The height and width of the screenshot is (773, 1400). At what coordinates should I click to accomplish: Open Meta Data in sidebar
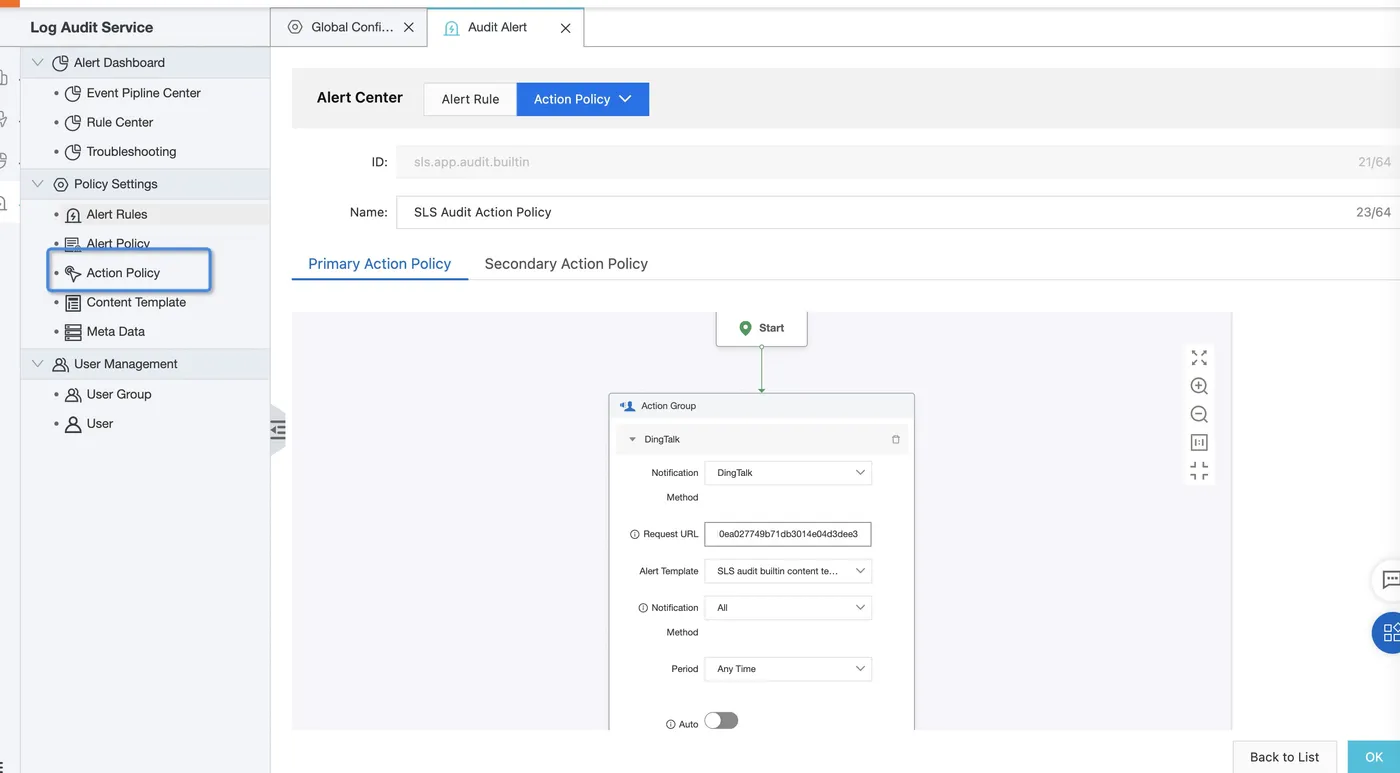tap(115, 332)
